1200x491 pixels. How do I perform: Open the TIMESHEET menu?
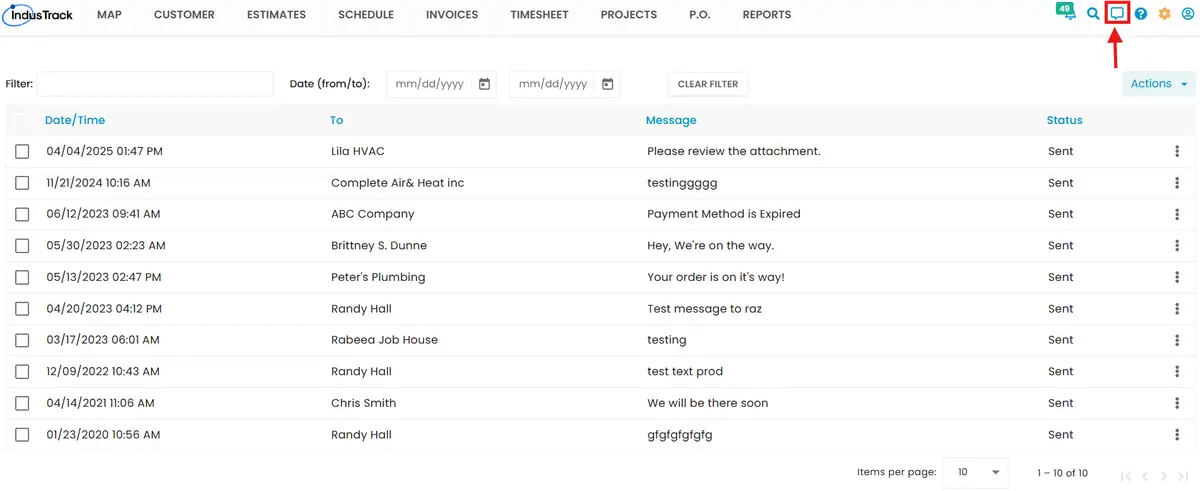click(x=540, y=15)
